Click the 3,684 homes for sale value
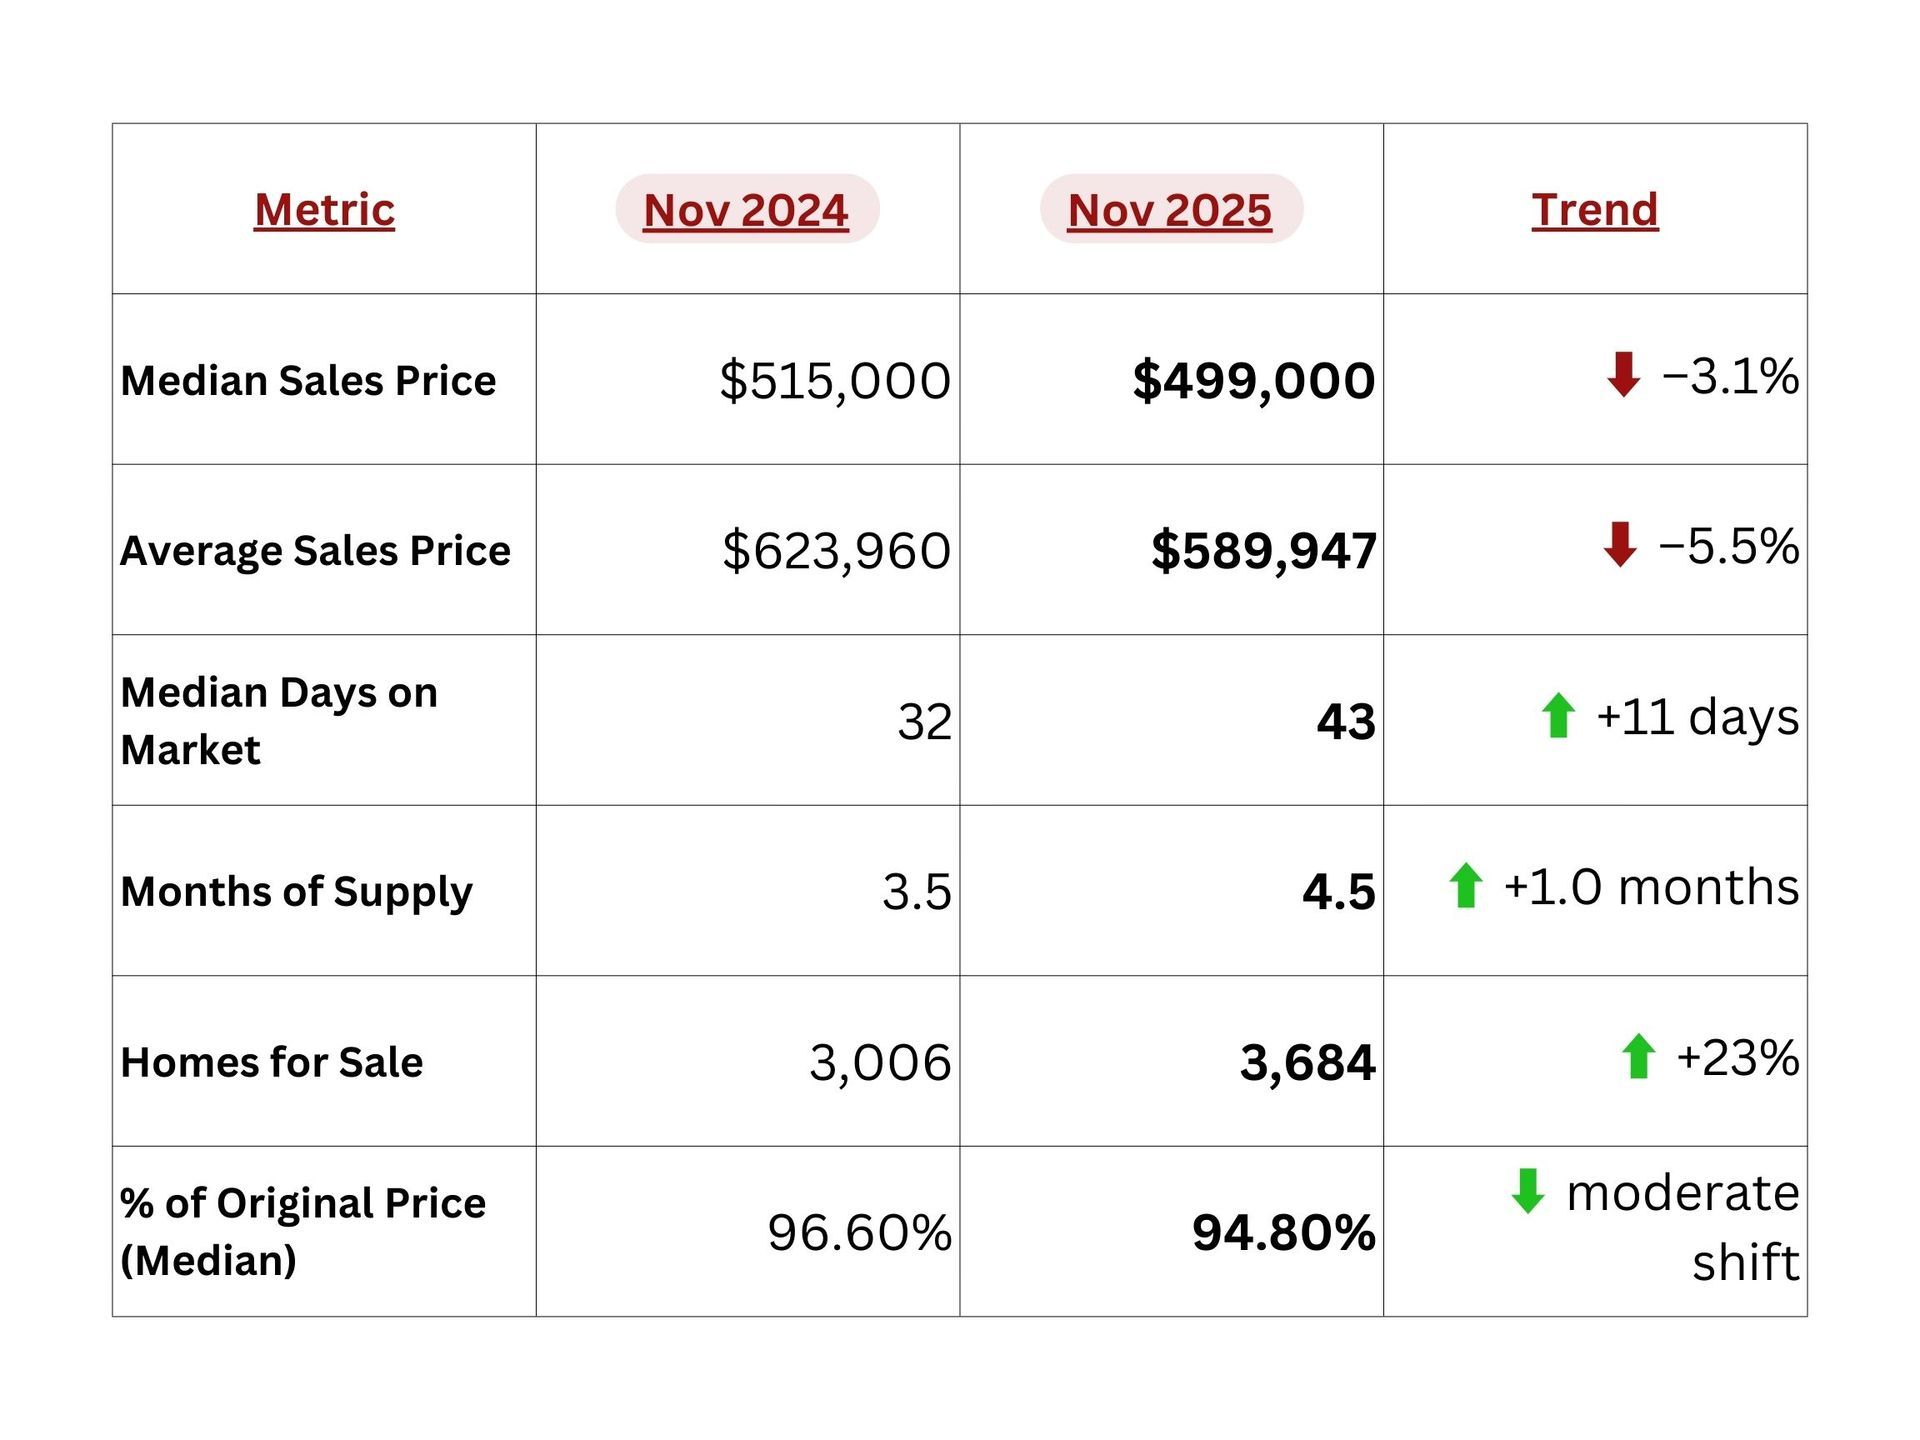Viewport: 1920px width, 1440px height. (1307, 1062)
